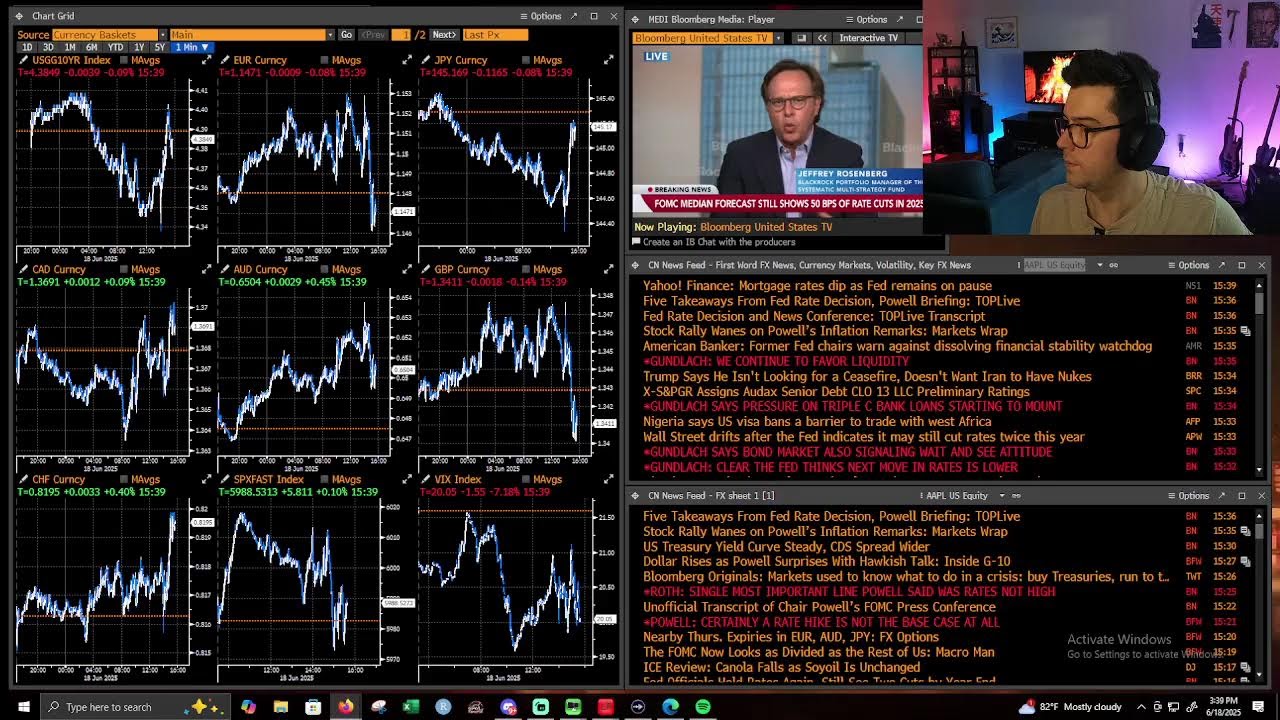
Task: Pop out the Chart Grid window arrow icon
Action: [574, 16]
